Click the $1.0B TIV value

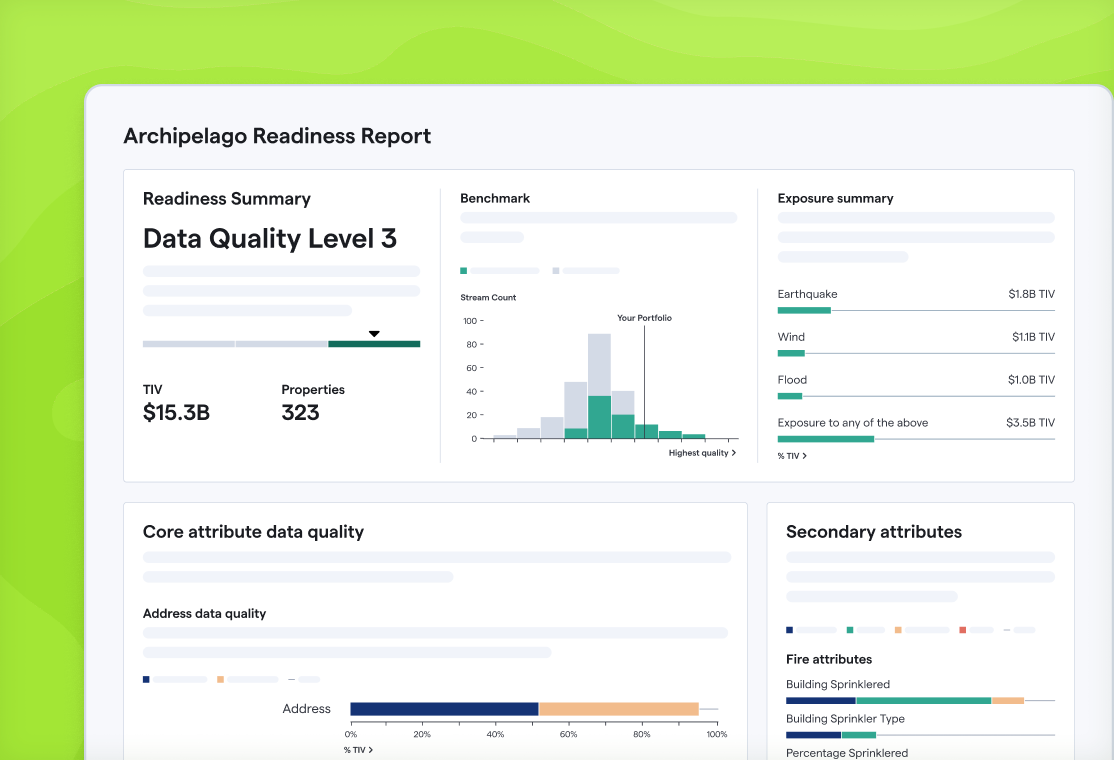pos(1032,380)
